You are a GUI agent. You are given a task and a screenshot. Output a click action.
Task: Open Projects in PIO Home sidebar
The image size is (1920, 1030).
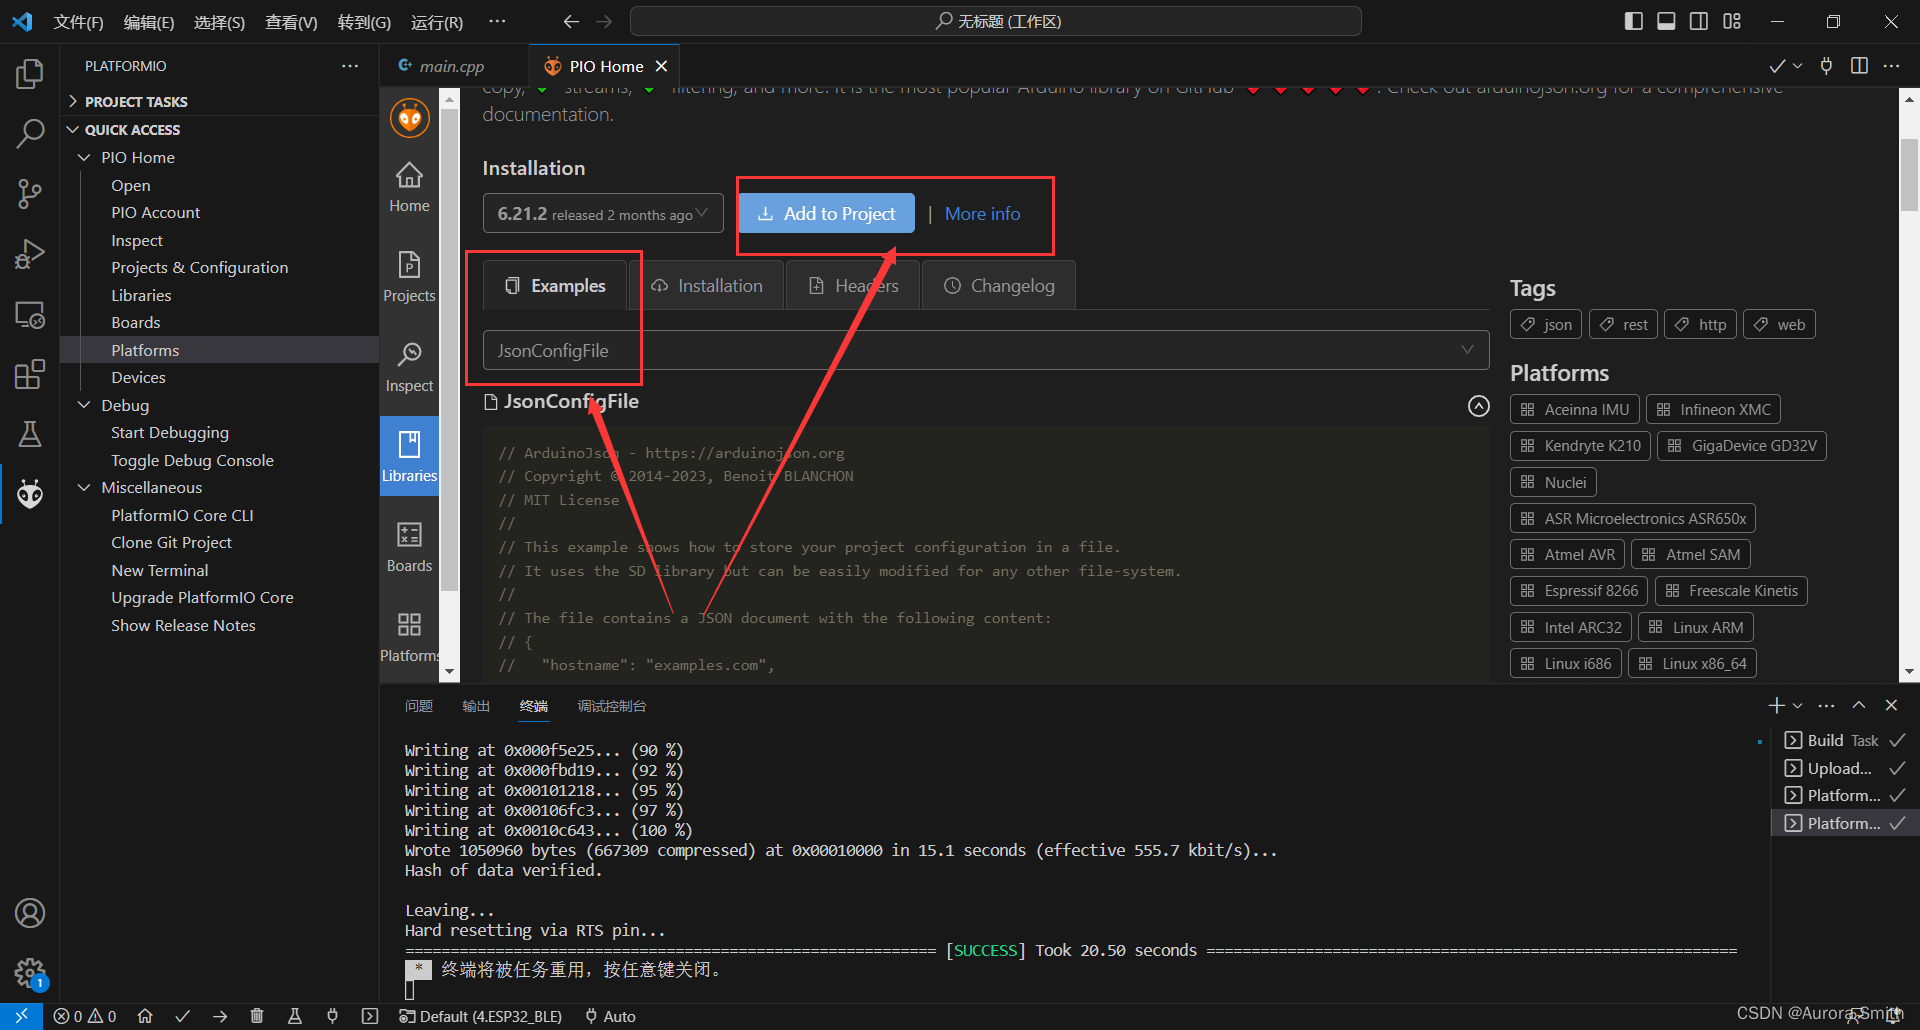click(x=409, y=277)
